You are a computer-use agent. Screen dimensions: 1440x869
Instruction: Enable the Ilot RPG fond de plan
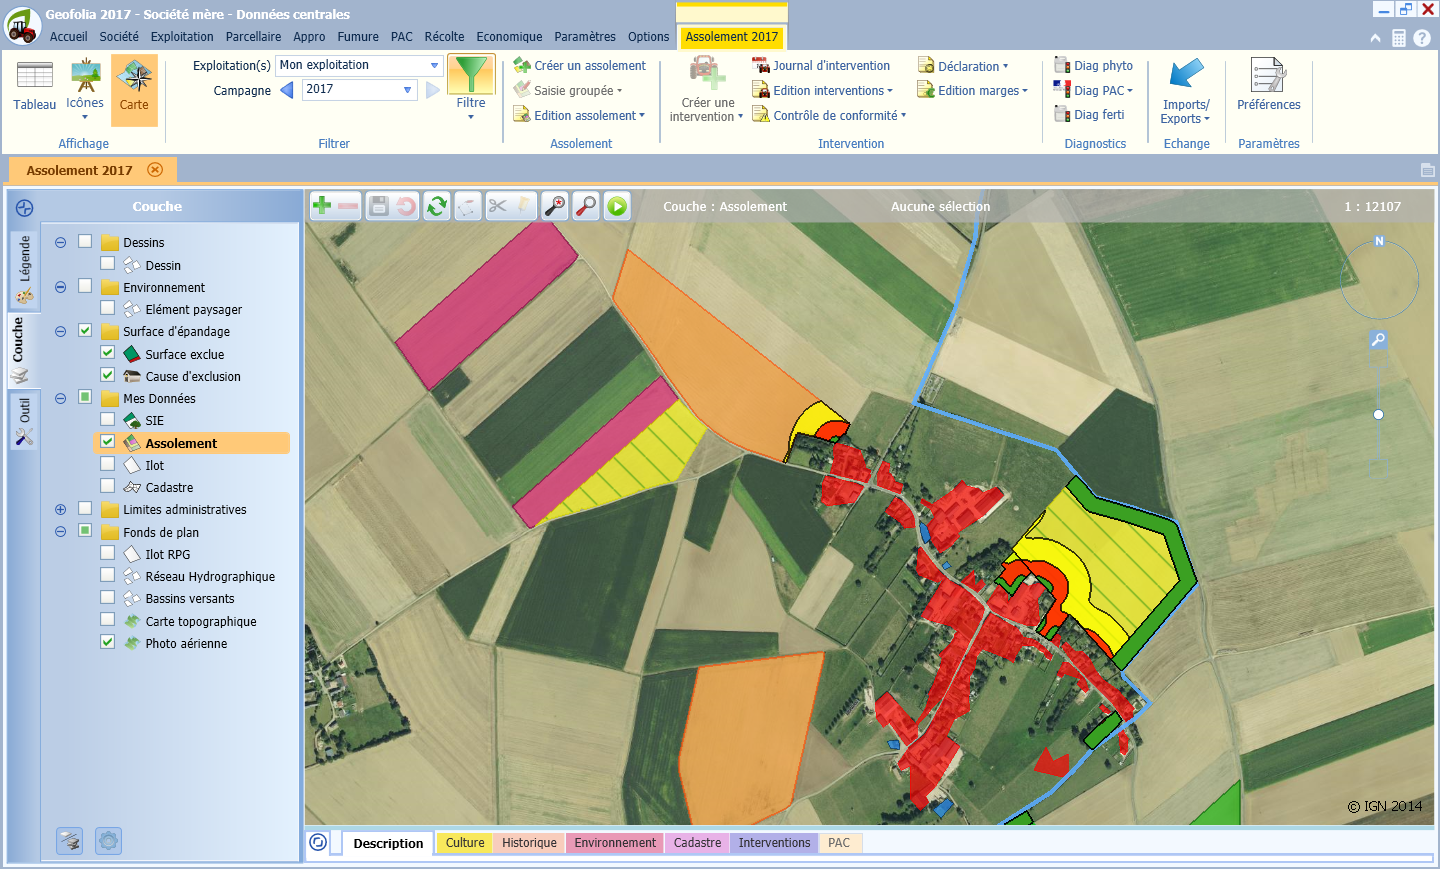(x=107, y=554)
